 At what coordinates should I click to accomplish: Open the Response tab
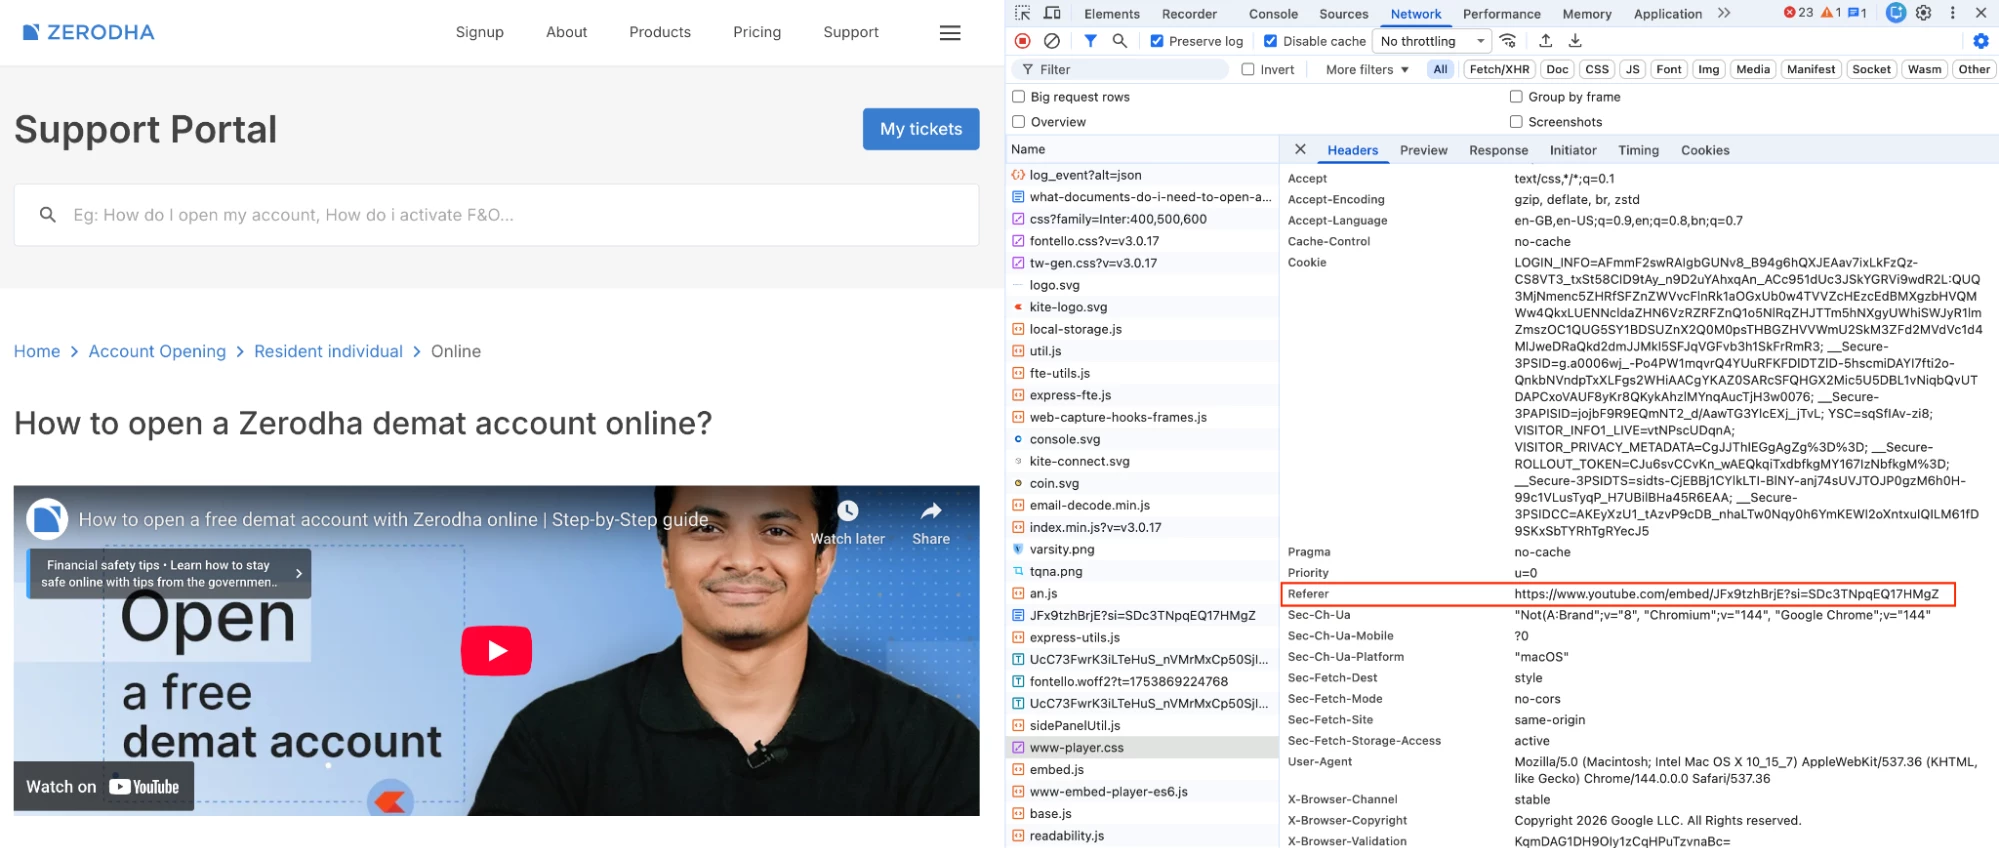(x=1498, y=150)
